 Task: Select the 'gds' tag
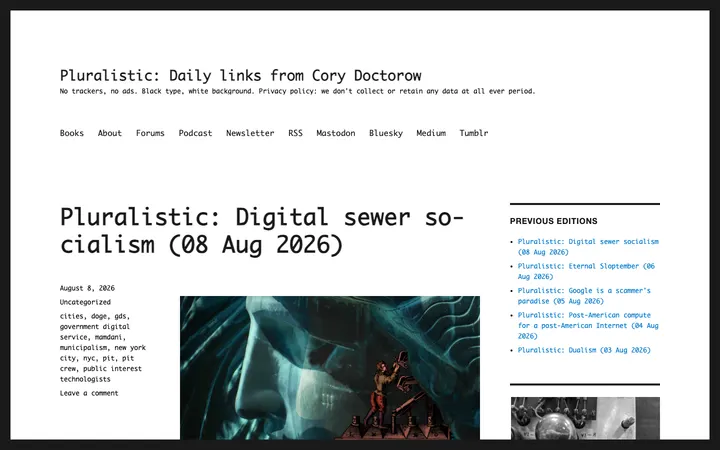coord(121,316)
